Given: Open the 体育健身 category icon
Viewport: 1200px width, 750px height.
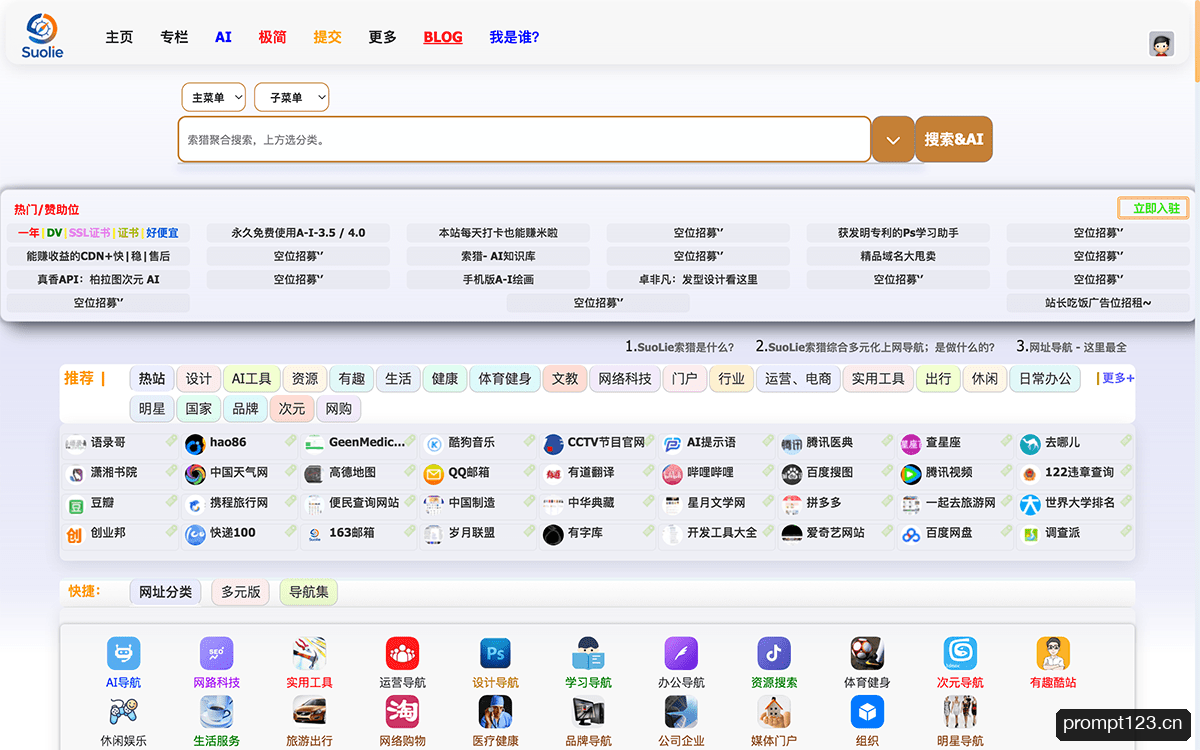Looking at the screenshot, I should click(867, 654).
